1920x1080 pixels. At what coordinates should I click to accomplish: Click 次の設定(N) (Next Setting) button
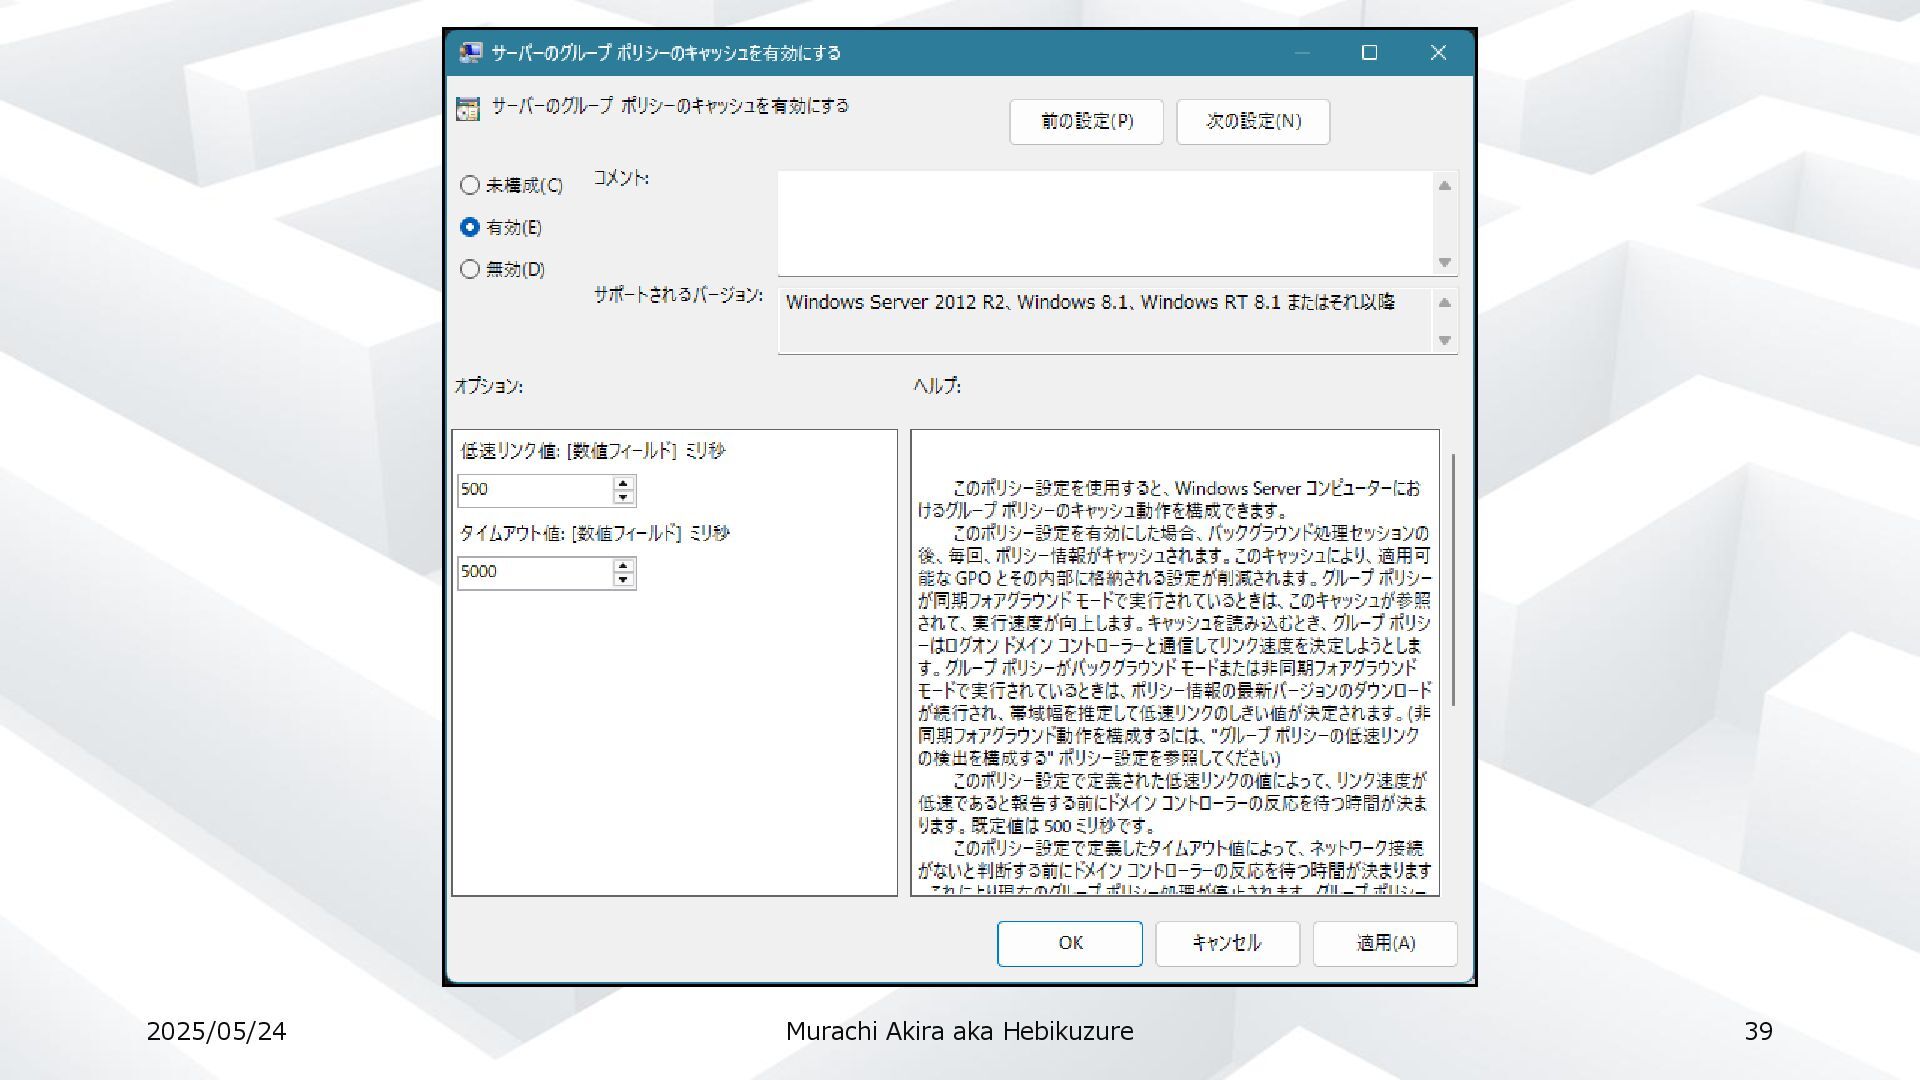tap(1253, 121)
